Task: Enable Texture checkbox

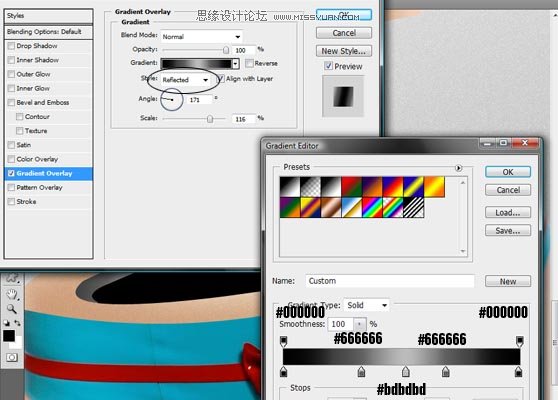Action: point(20,131)
